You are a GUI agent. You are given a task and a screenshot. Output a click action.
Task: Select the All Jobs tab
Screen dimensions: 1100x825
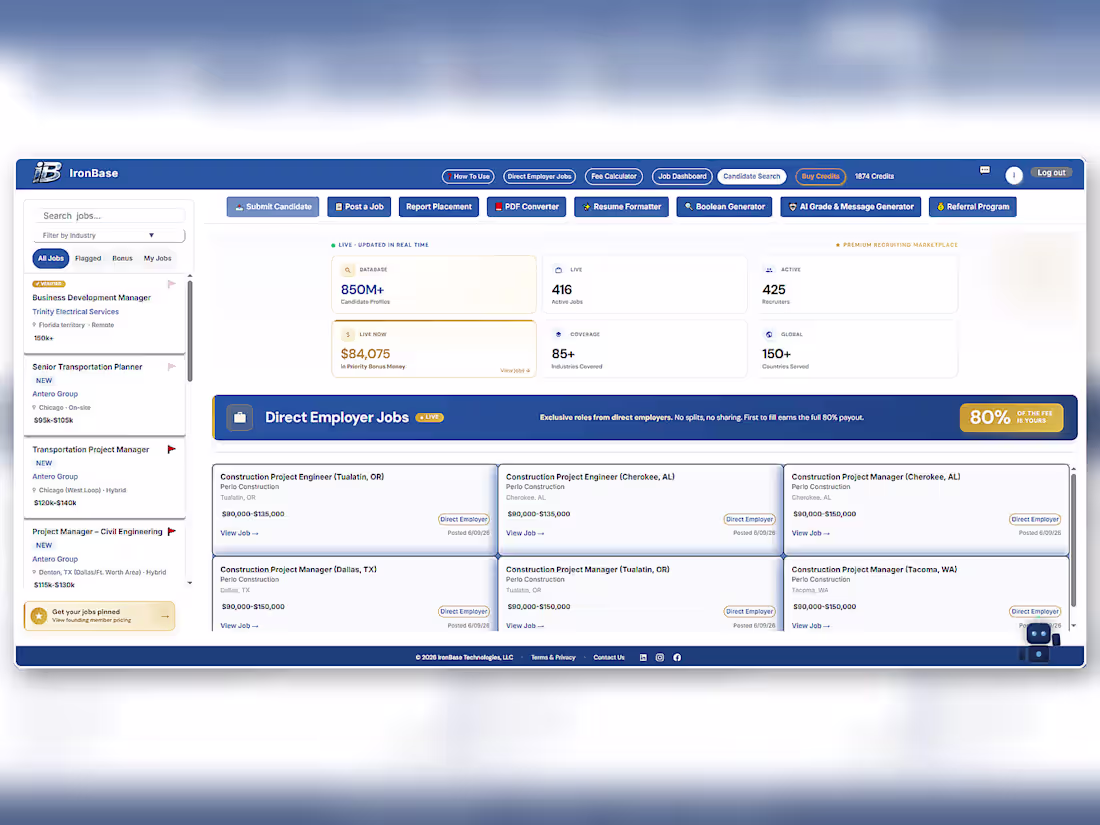[x=51, y=258]
